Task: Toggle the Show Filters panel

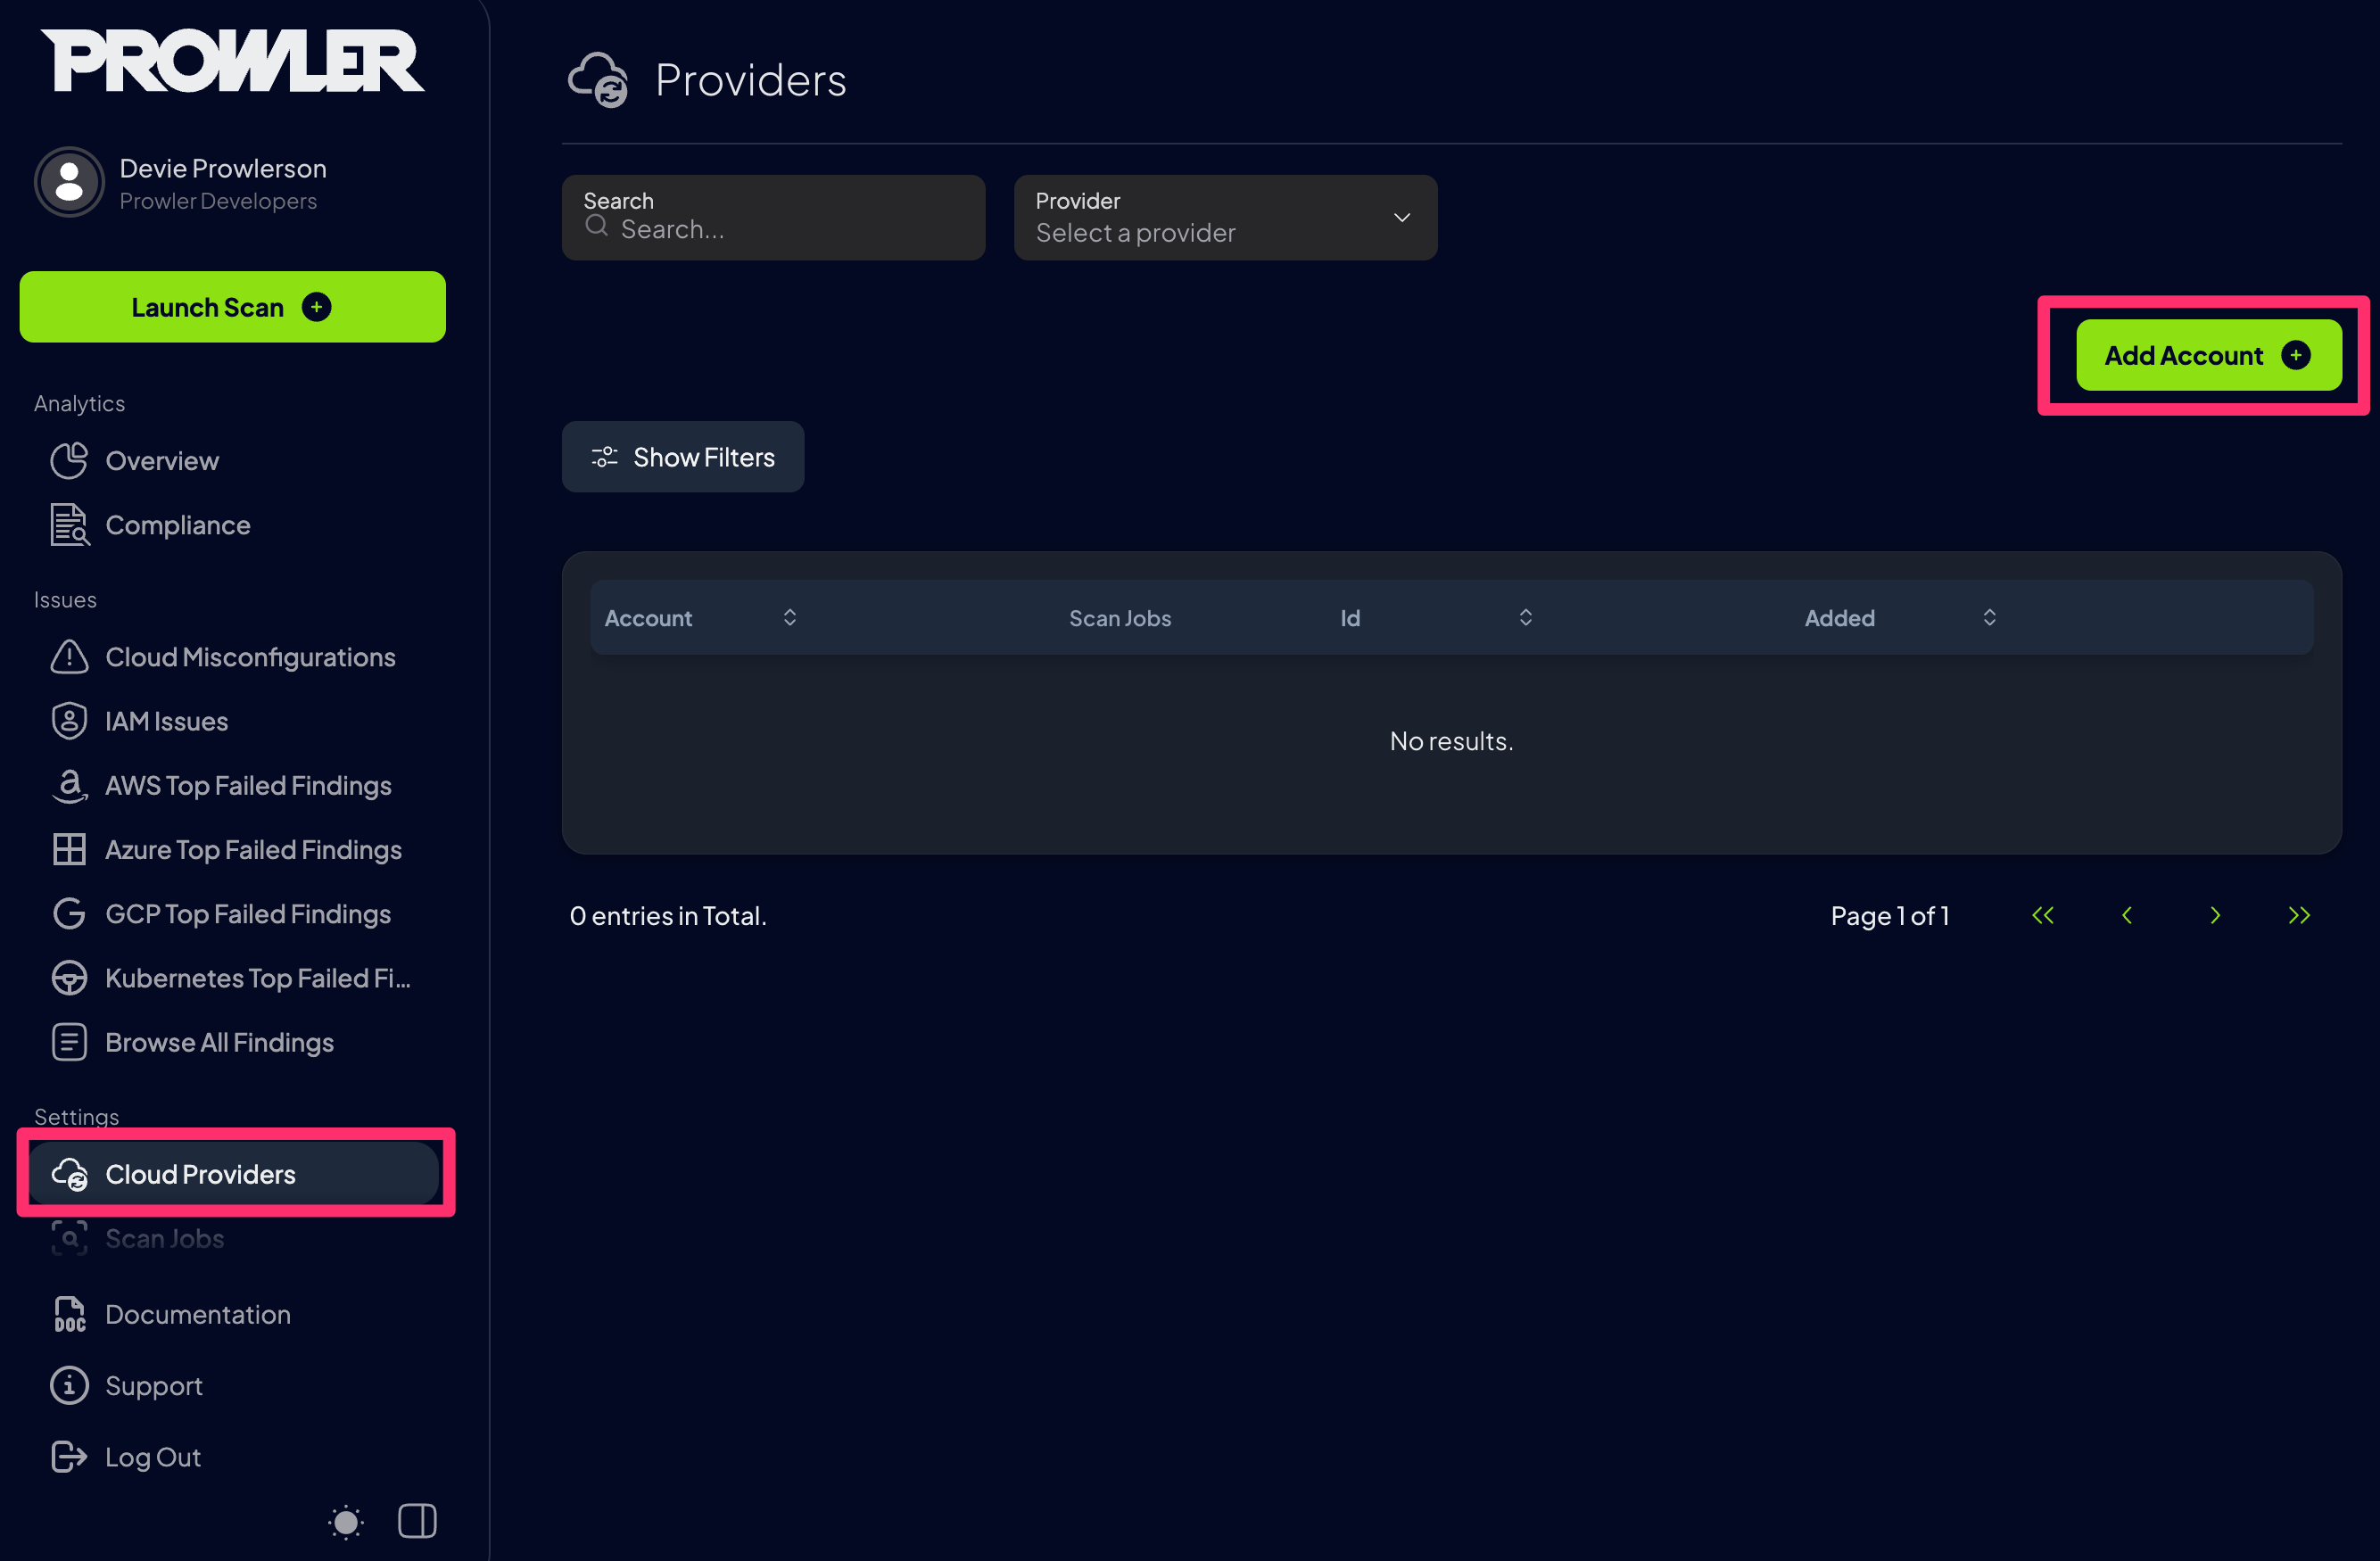Action: click(683, 457)
